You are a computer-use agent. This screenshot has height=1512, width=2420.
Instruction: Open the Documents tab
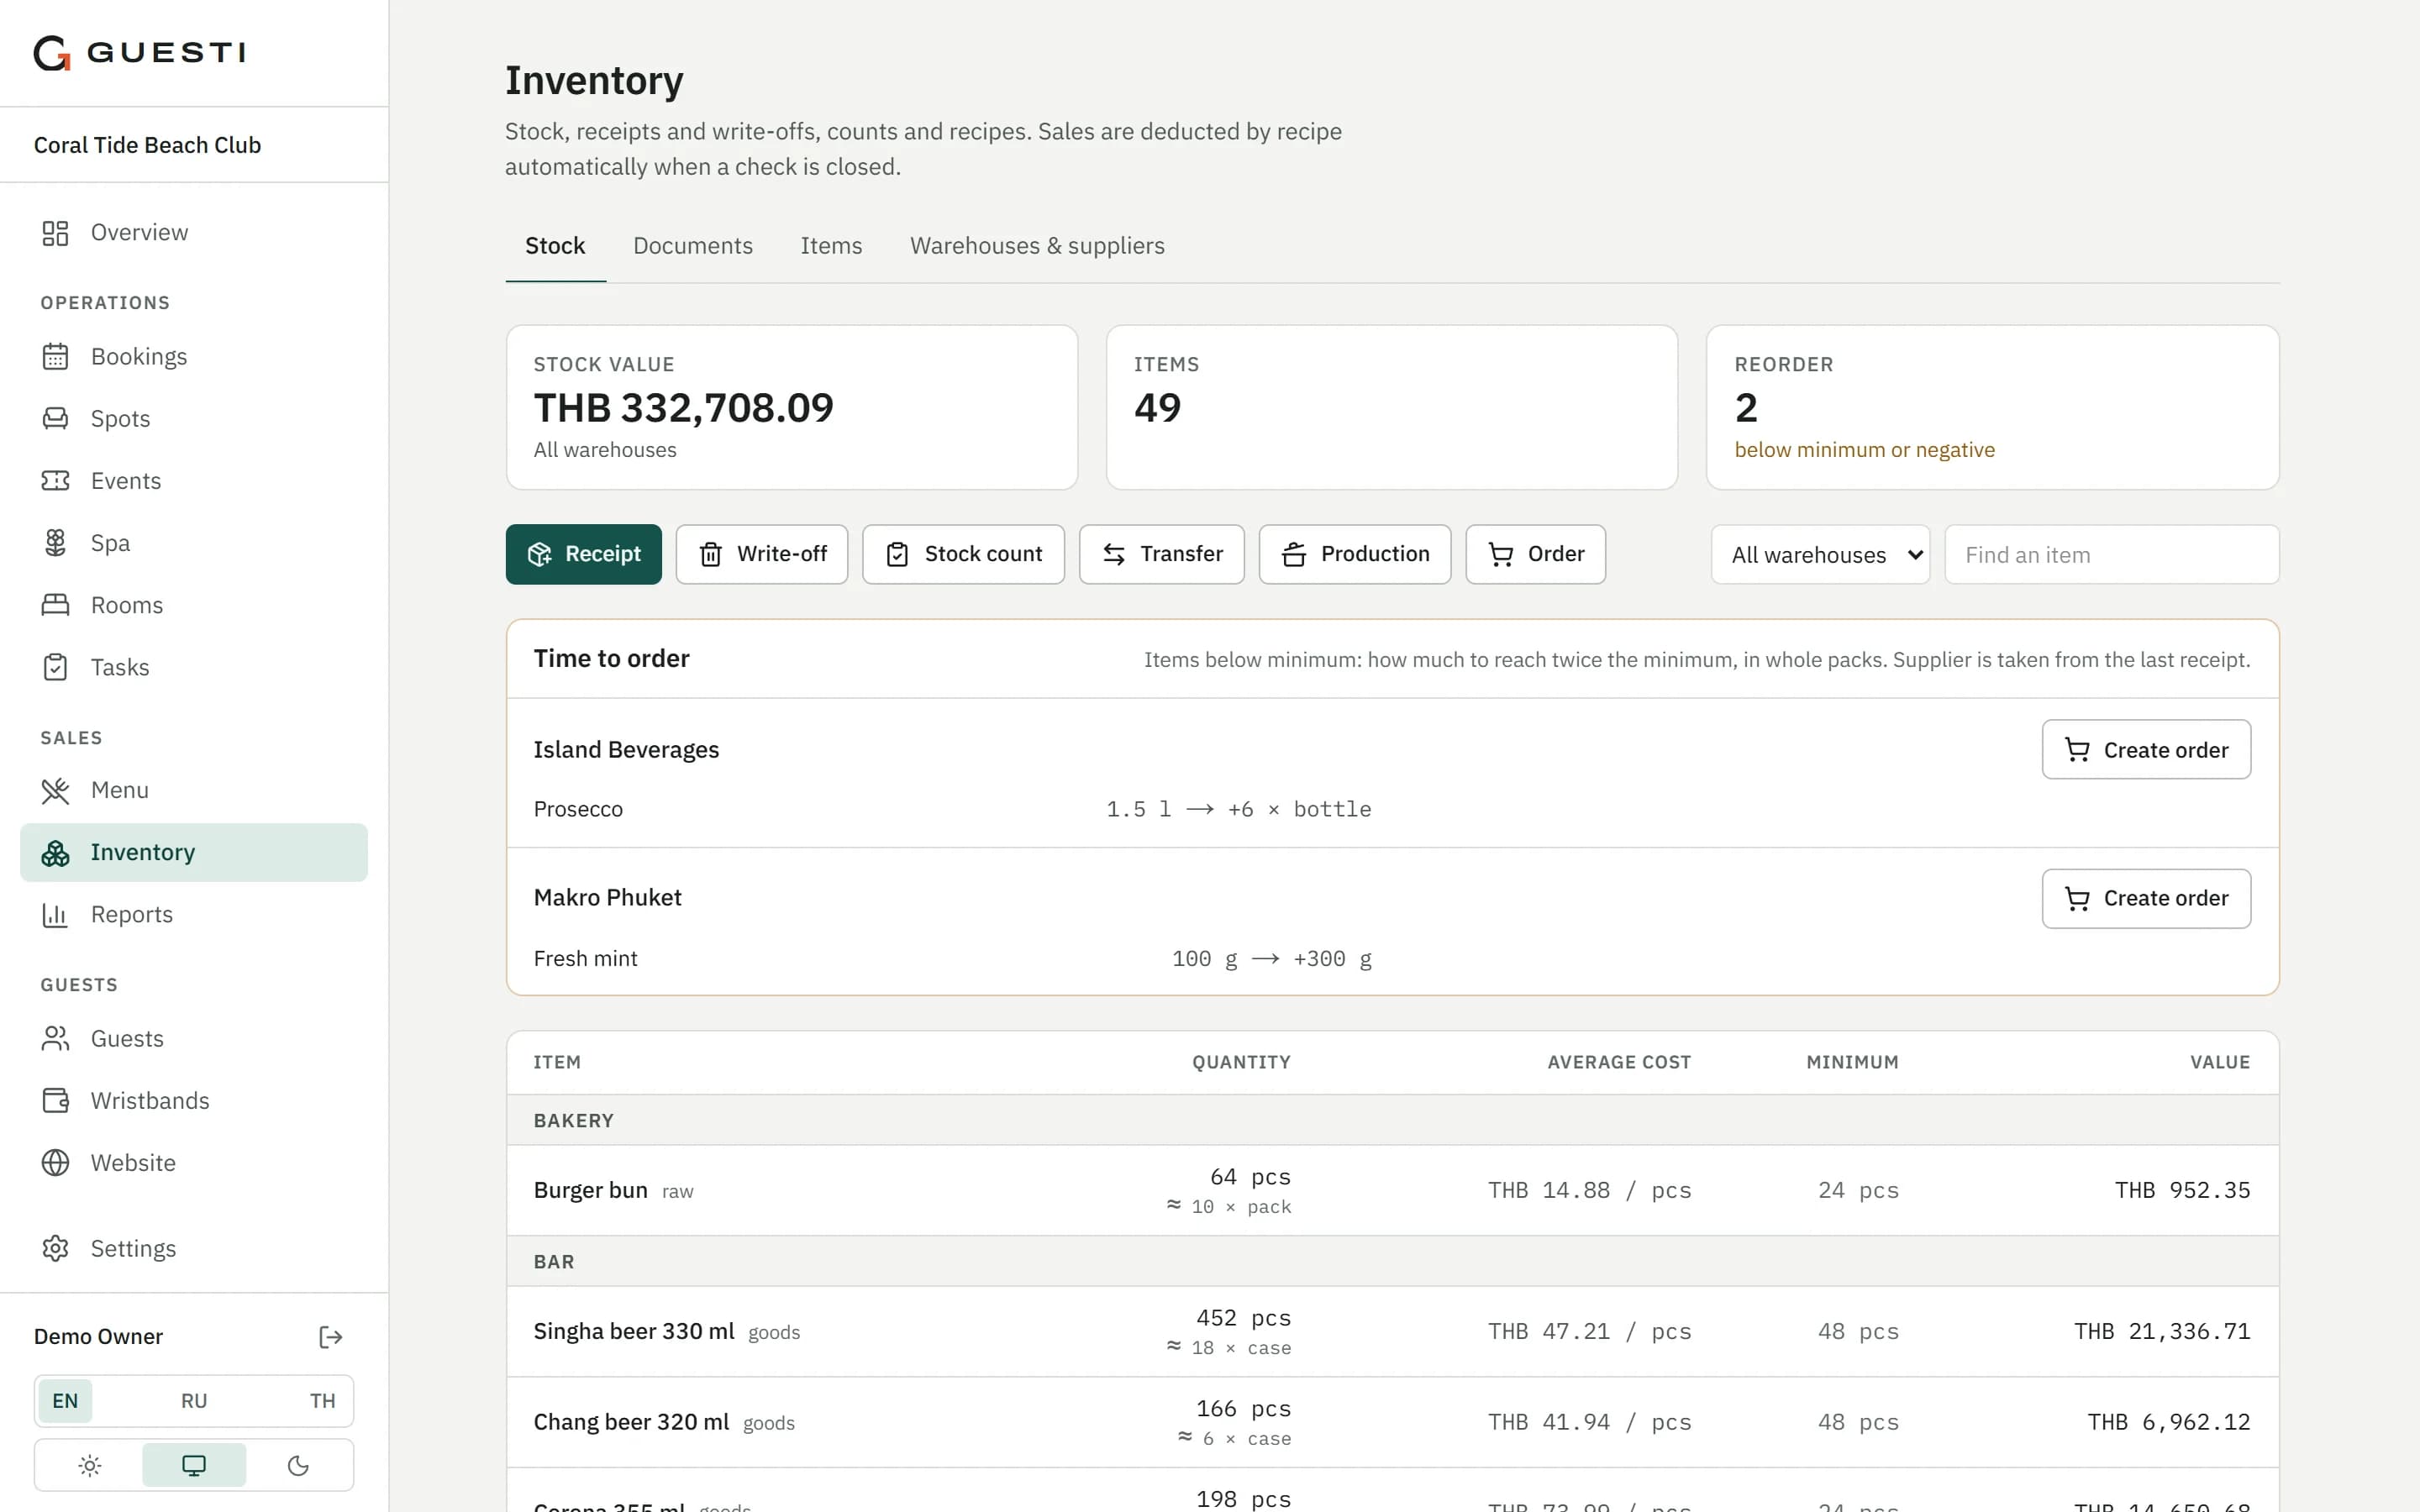coord(692,246)
